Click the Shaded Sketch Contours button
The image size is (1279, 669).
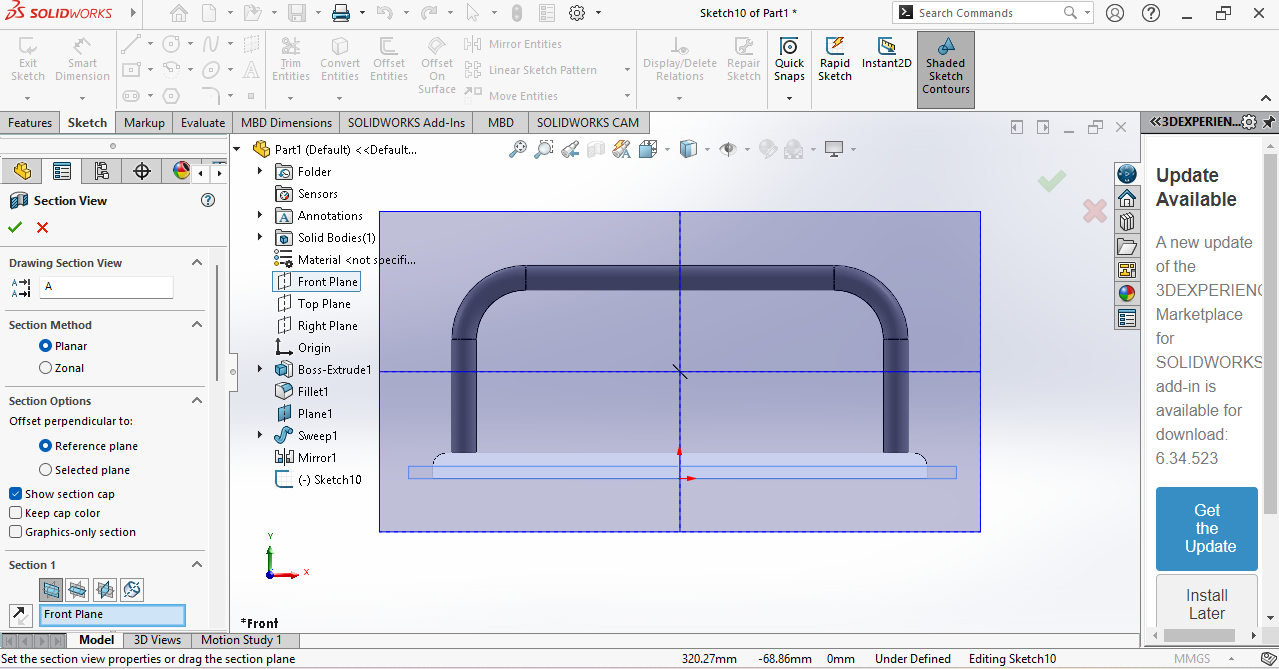(945, 68)
